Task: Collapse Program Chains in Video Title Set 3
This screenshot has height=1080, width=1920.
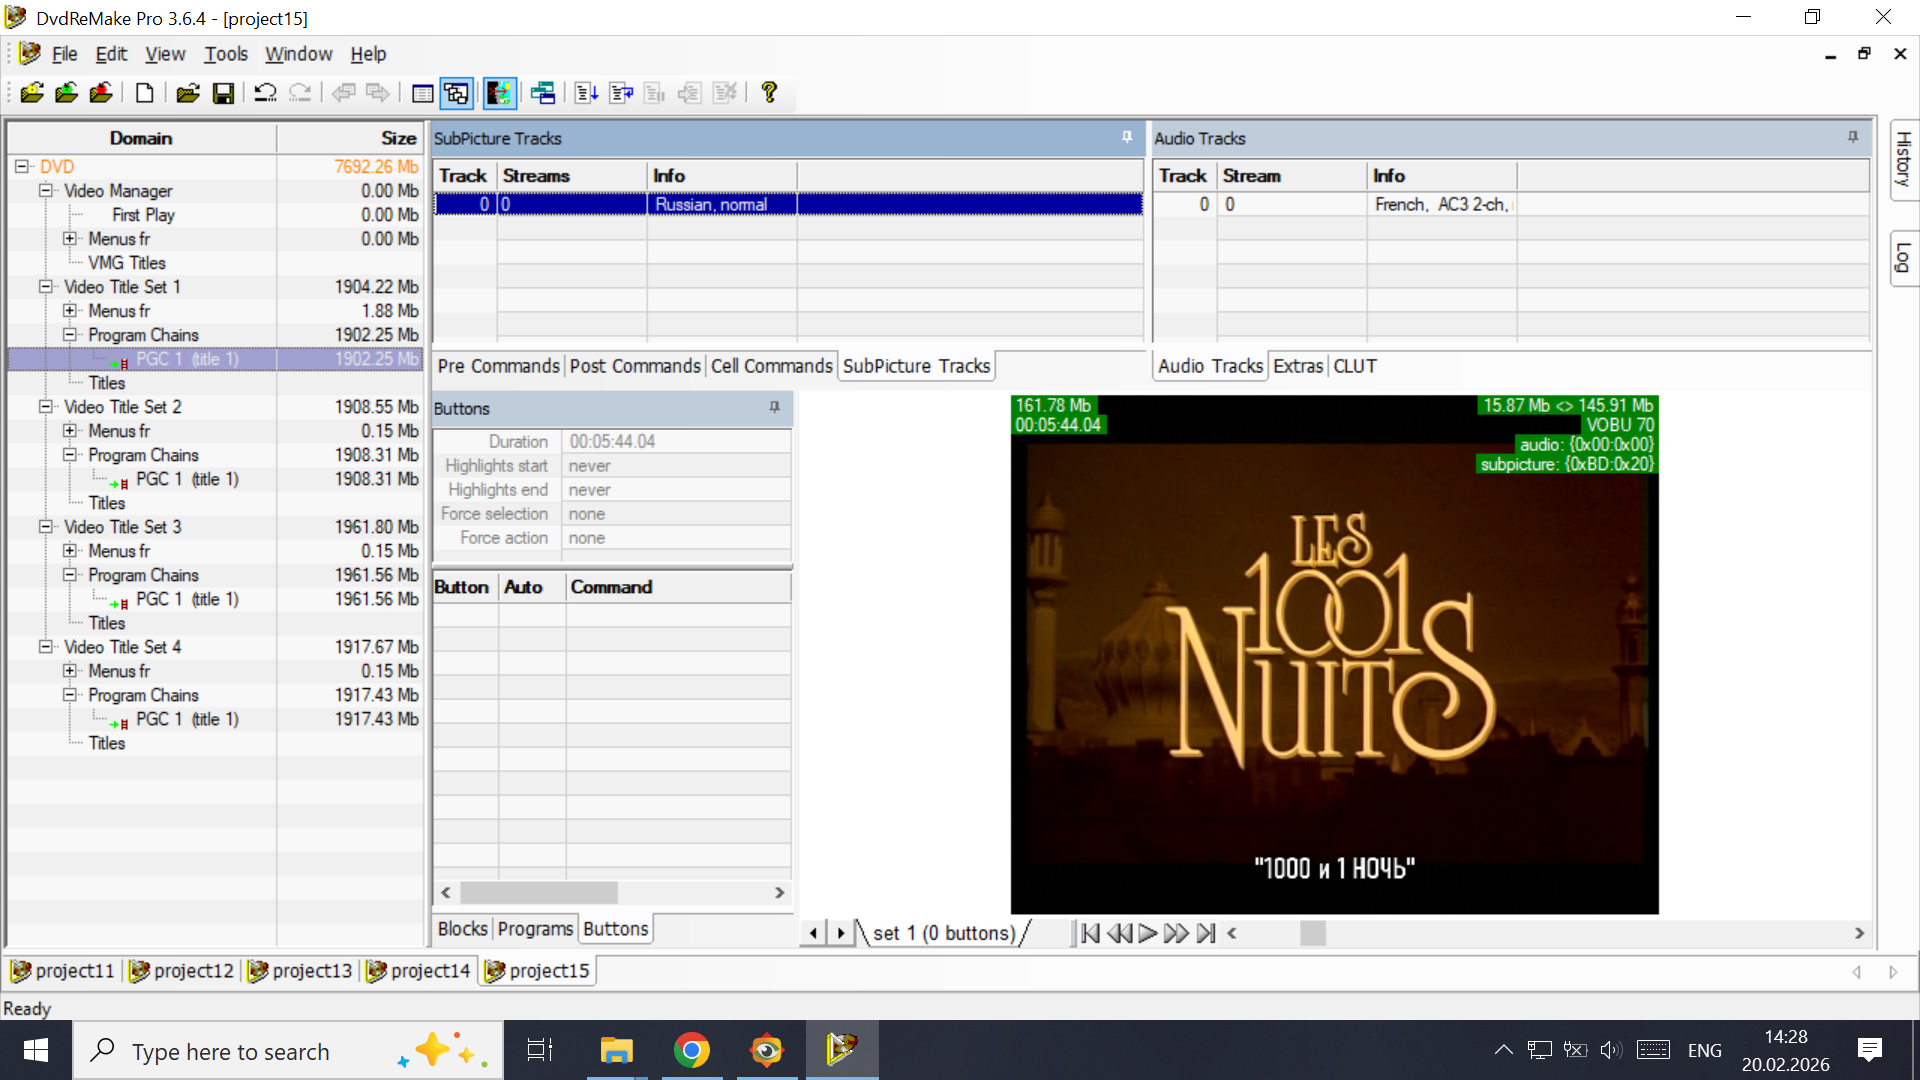Action: (x=70, y=575)
